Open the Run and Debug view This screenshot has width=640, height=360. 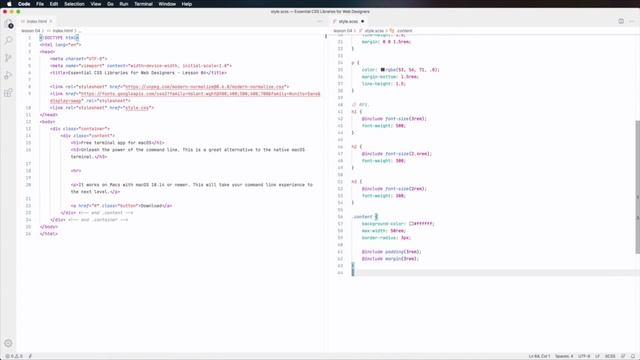point(9,76)
